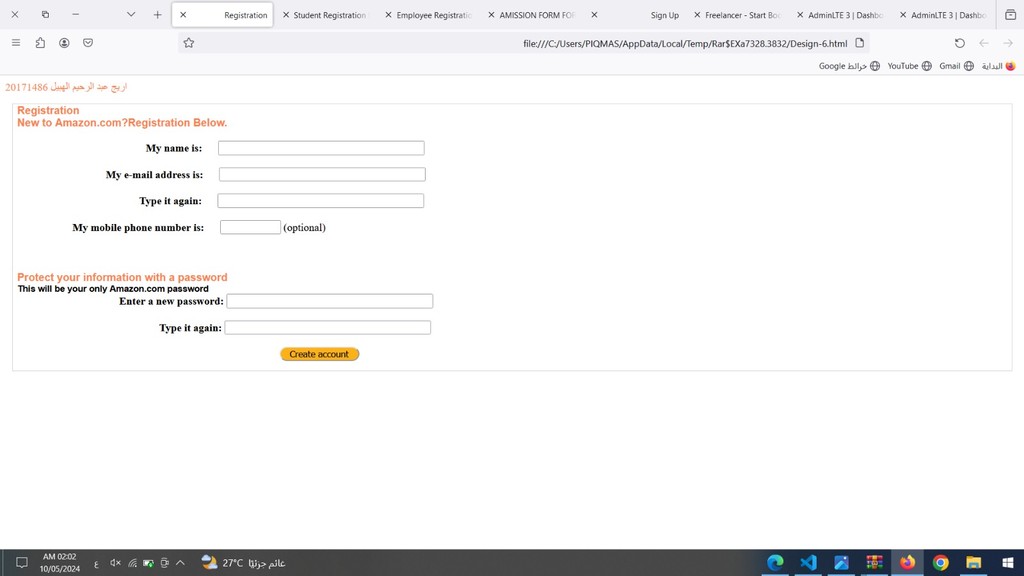The height and width of the screenshot is (576, 1024).
Task: Switch to the Freelancer tab
Action: tap(742, 15)
